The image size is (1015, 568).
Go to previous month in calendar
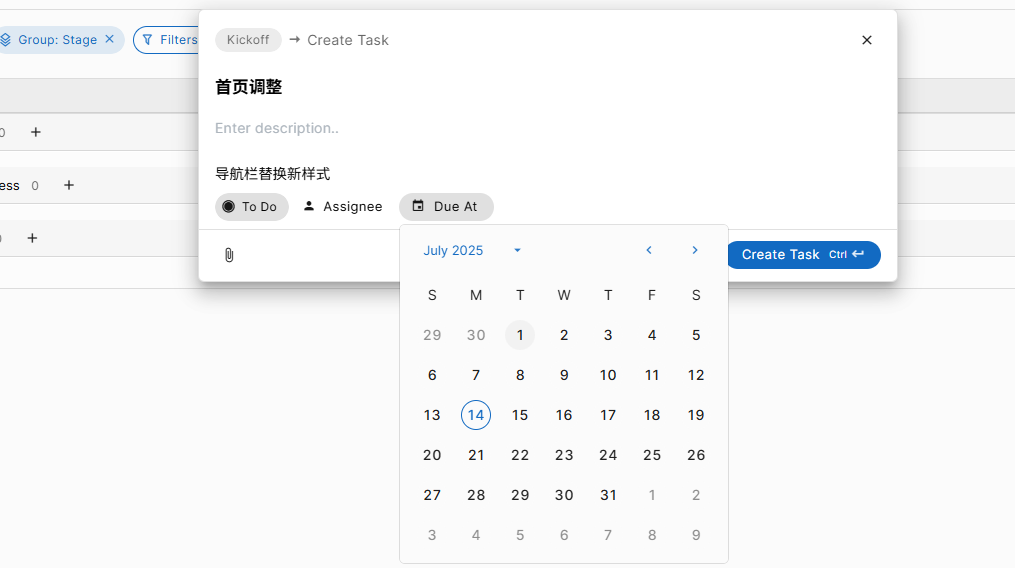click(x=649, y=250)
